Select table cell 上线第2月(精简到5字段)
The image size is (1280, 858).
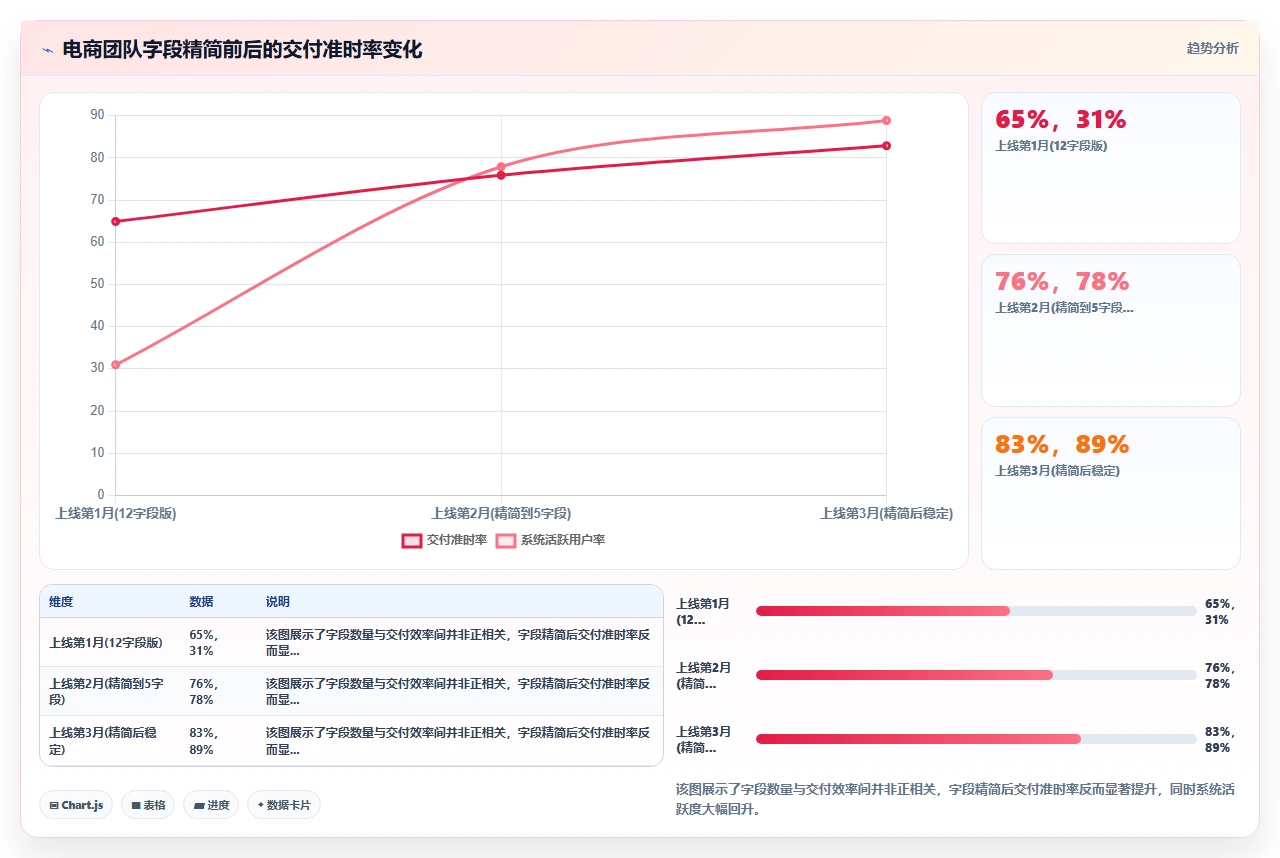tap(109, 692)
